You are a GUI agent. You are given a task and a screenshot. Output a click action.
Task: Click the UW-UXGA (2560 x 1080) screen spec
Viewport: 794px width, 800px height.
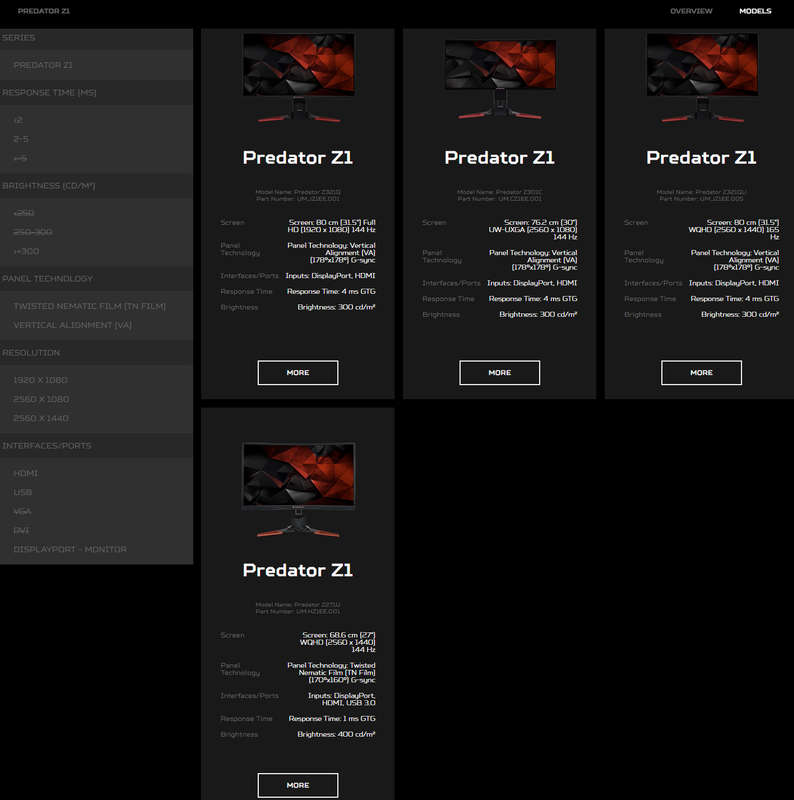(x=533, y=230)
